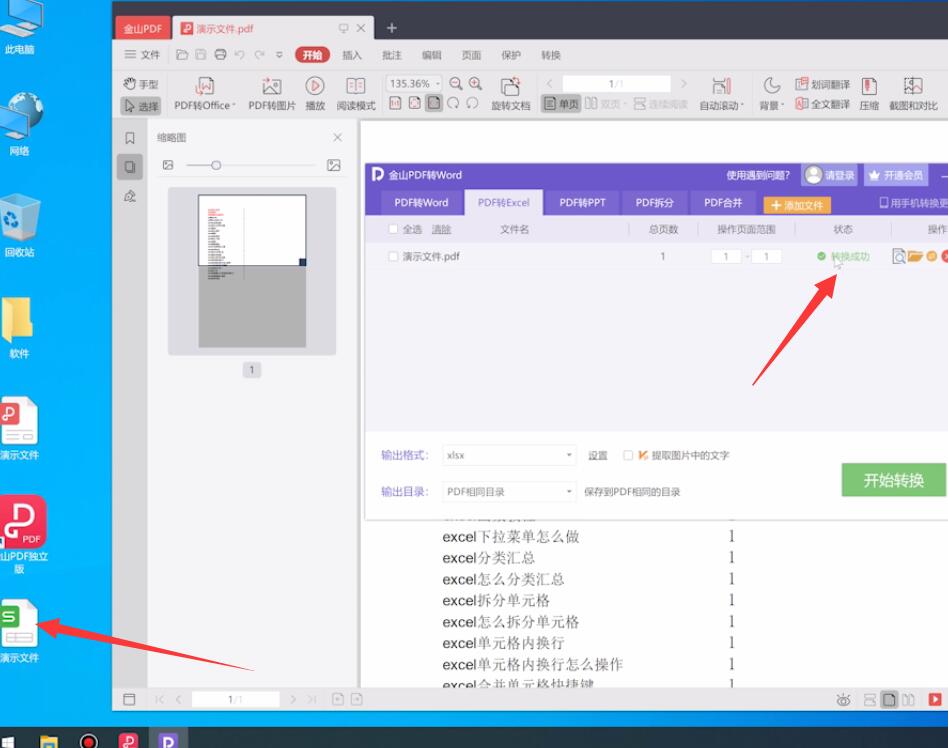The image size is (948, 748).
Task: Toggle 双页 double page view
Action: (603, 104)
